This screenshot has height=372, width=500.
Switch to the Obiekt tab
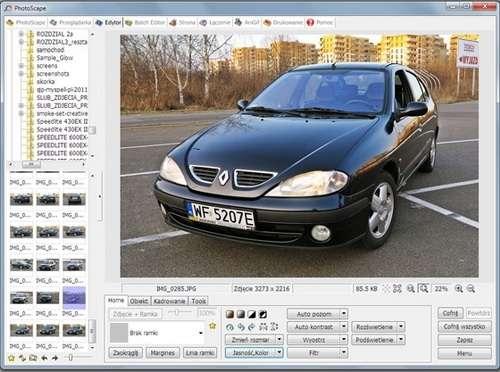click(139, 301)
